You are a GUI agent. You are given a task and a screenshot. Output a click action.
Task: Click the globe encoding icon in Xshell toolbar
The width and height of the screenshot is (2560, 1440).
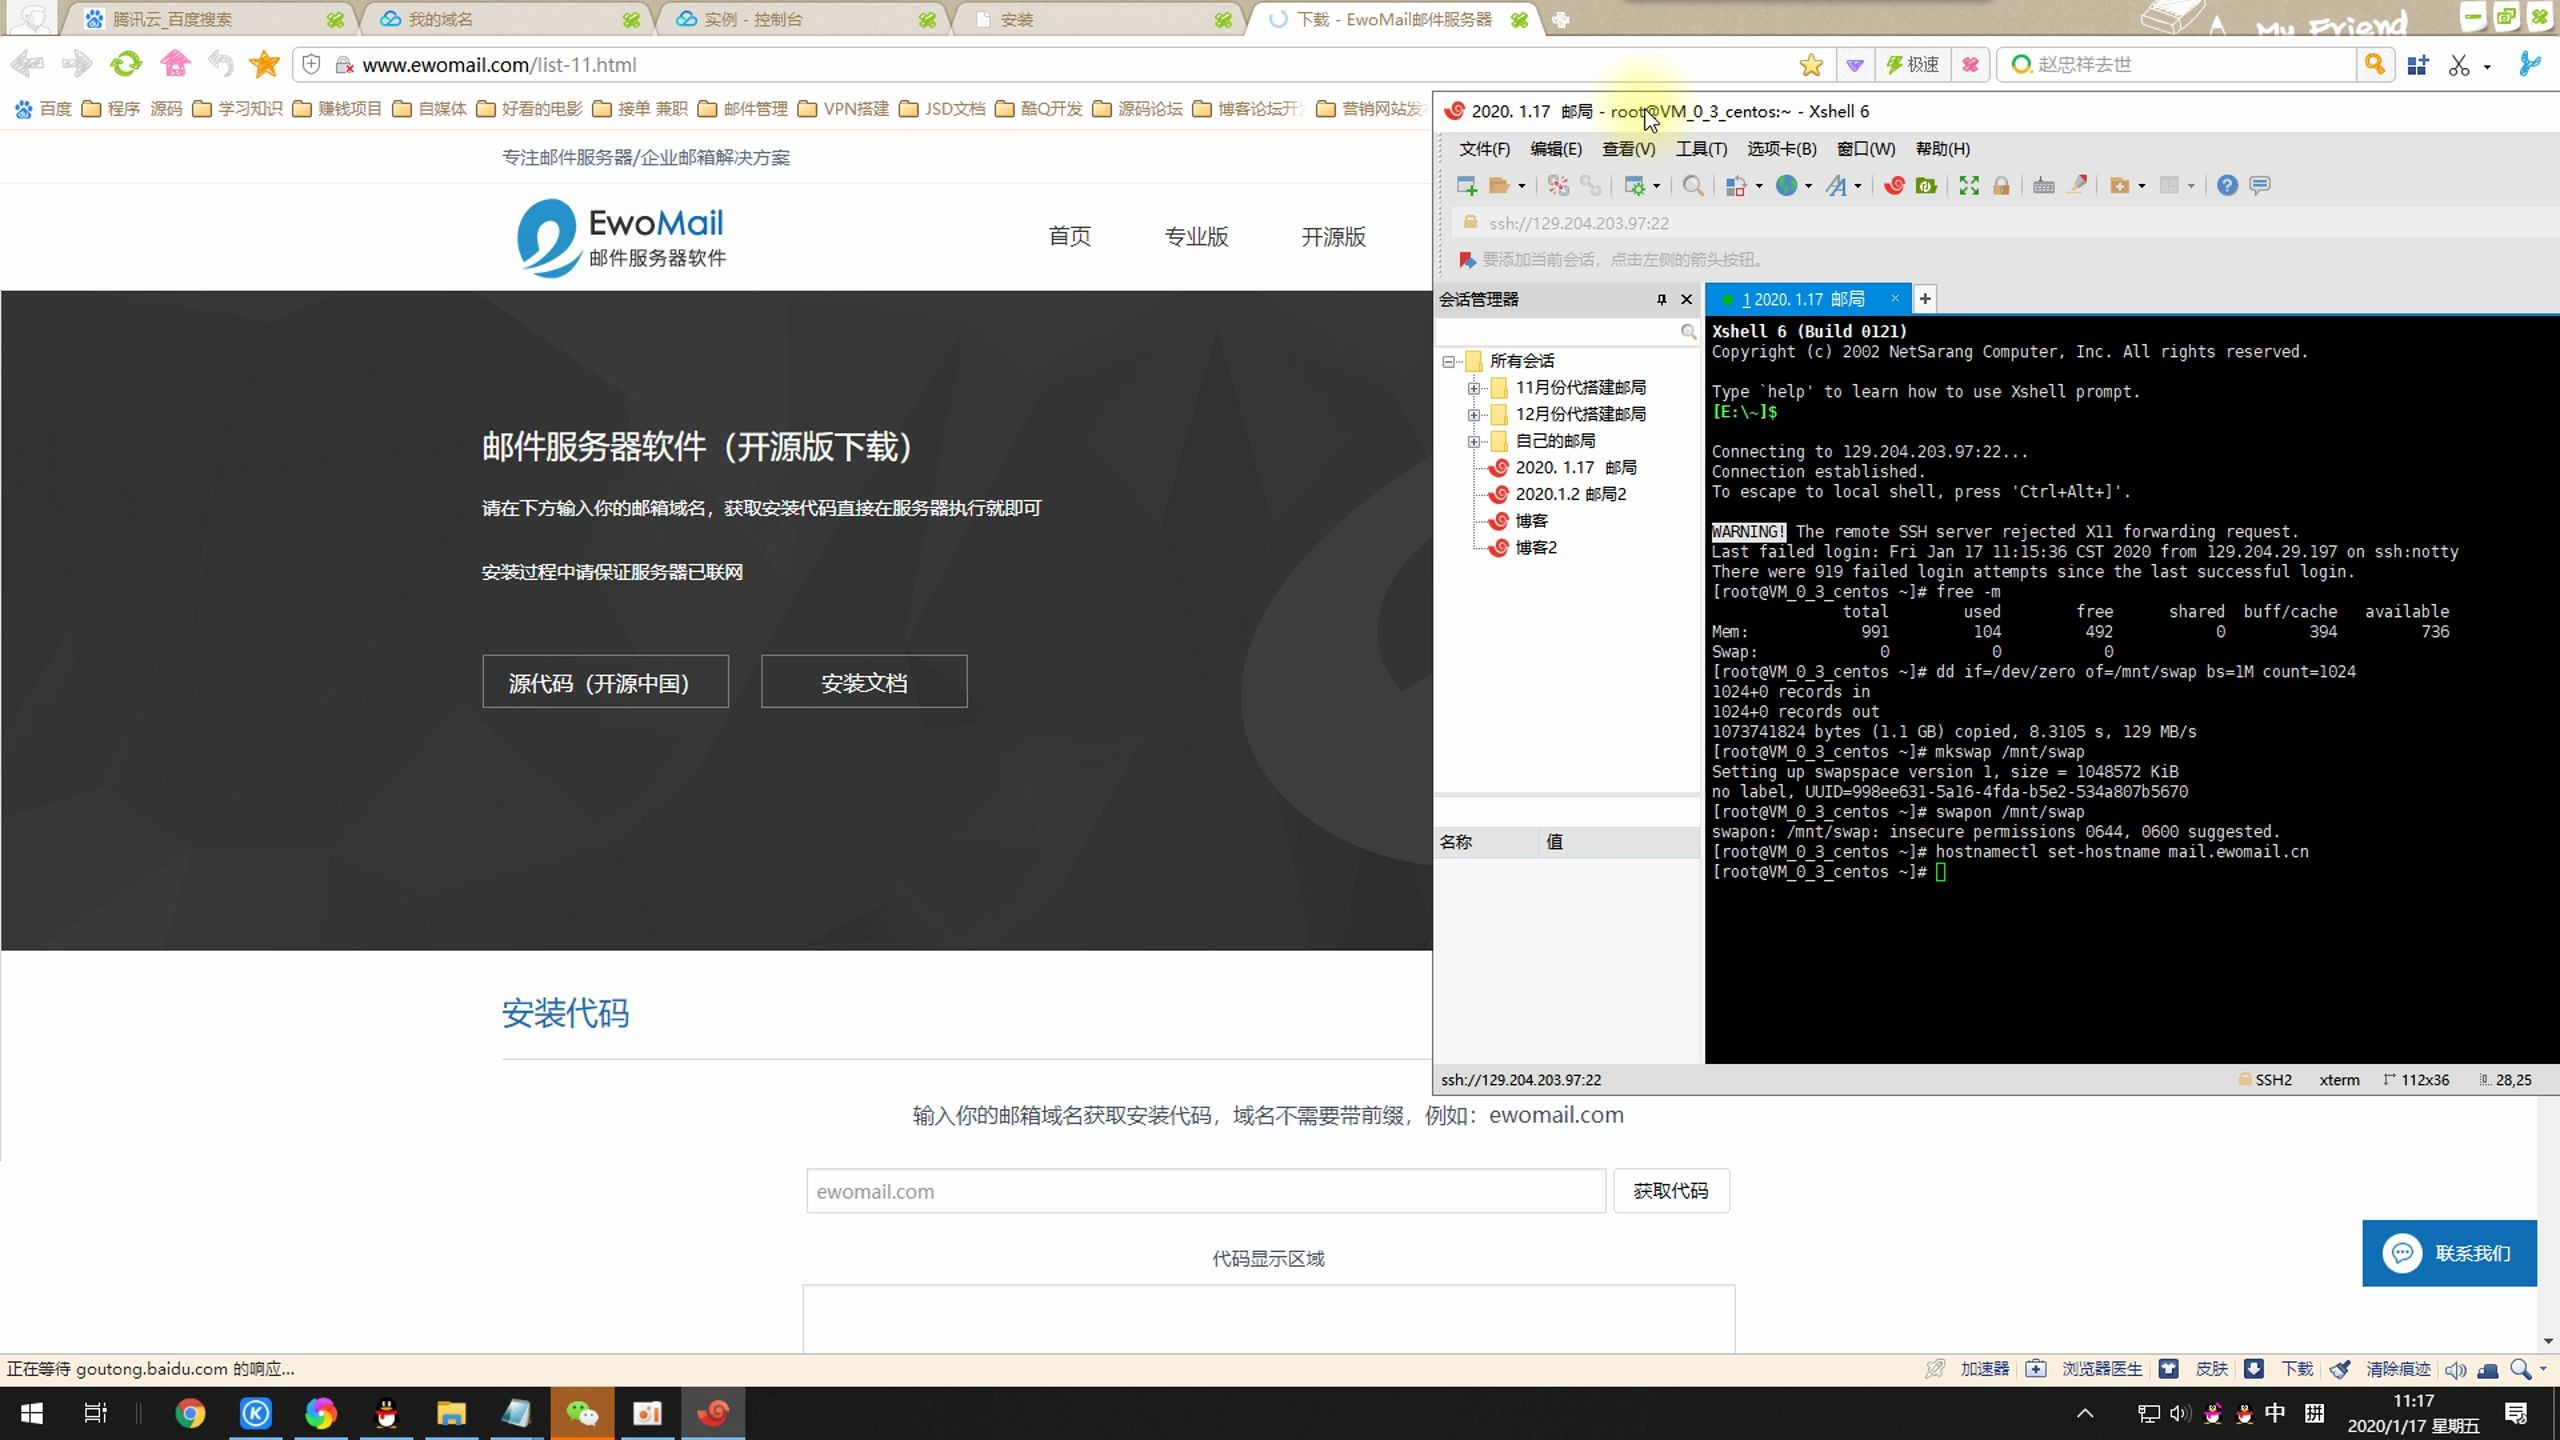1786,185
